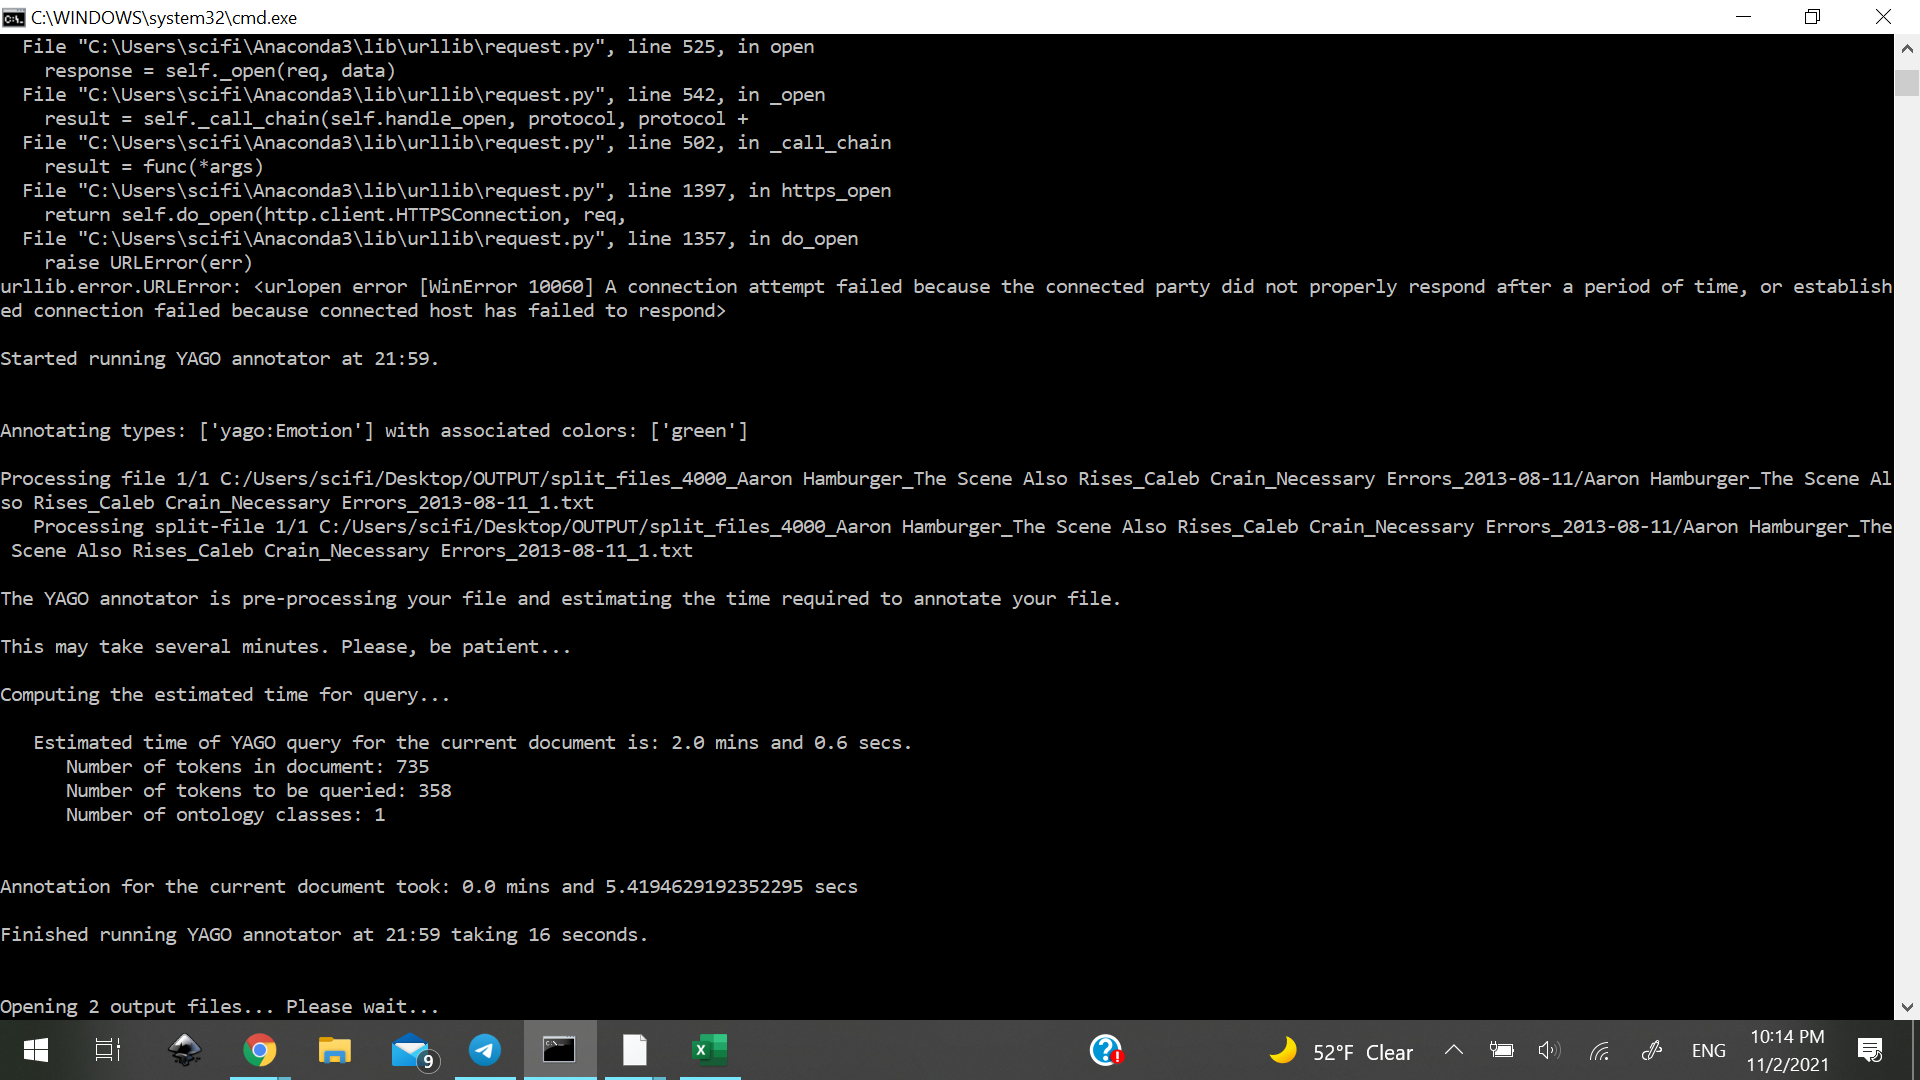Click the Wi-Fi network tray icon
Screen dimensions: 1920x1080
click(x=1600, y=1050)
